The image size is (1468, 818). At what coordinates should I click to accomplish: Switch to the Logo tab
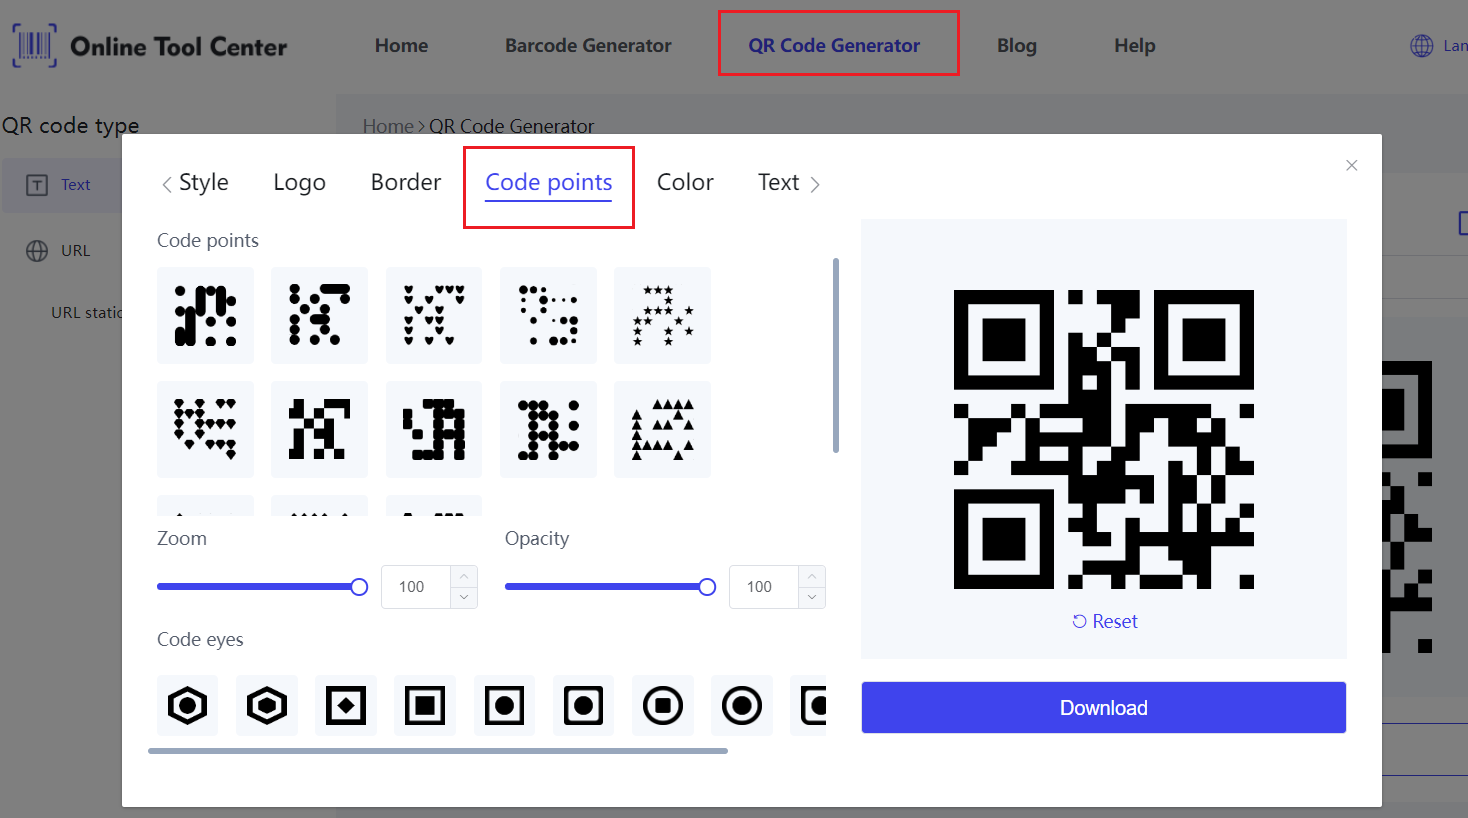tap(300, 182)
